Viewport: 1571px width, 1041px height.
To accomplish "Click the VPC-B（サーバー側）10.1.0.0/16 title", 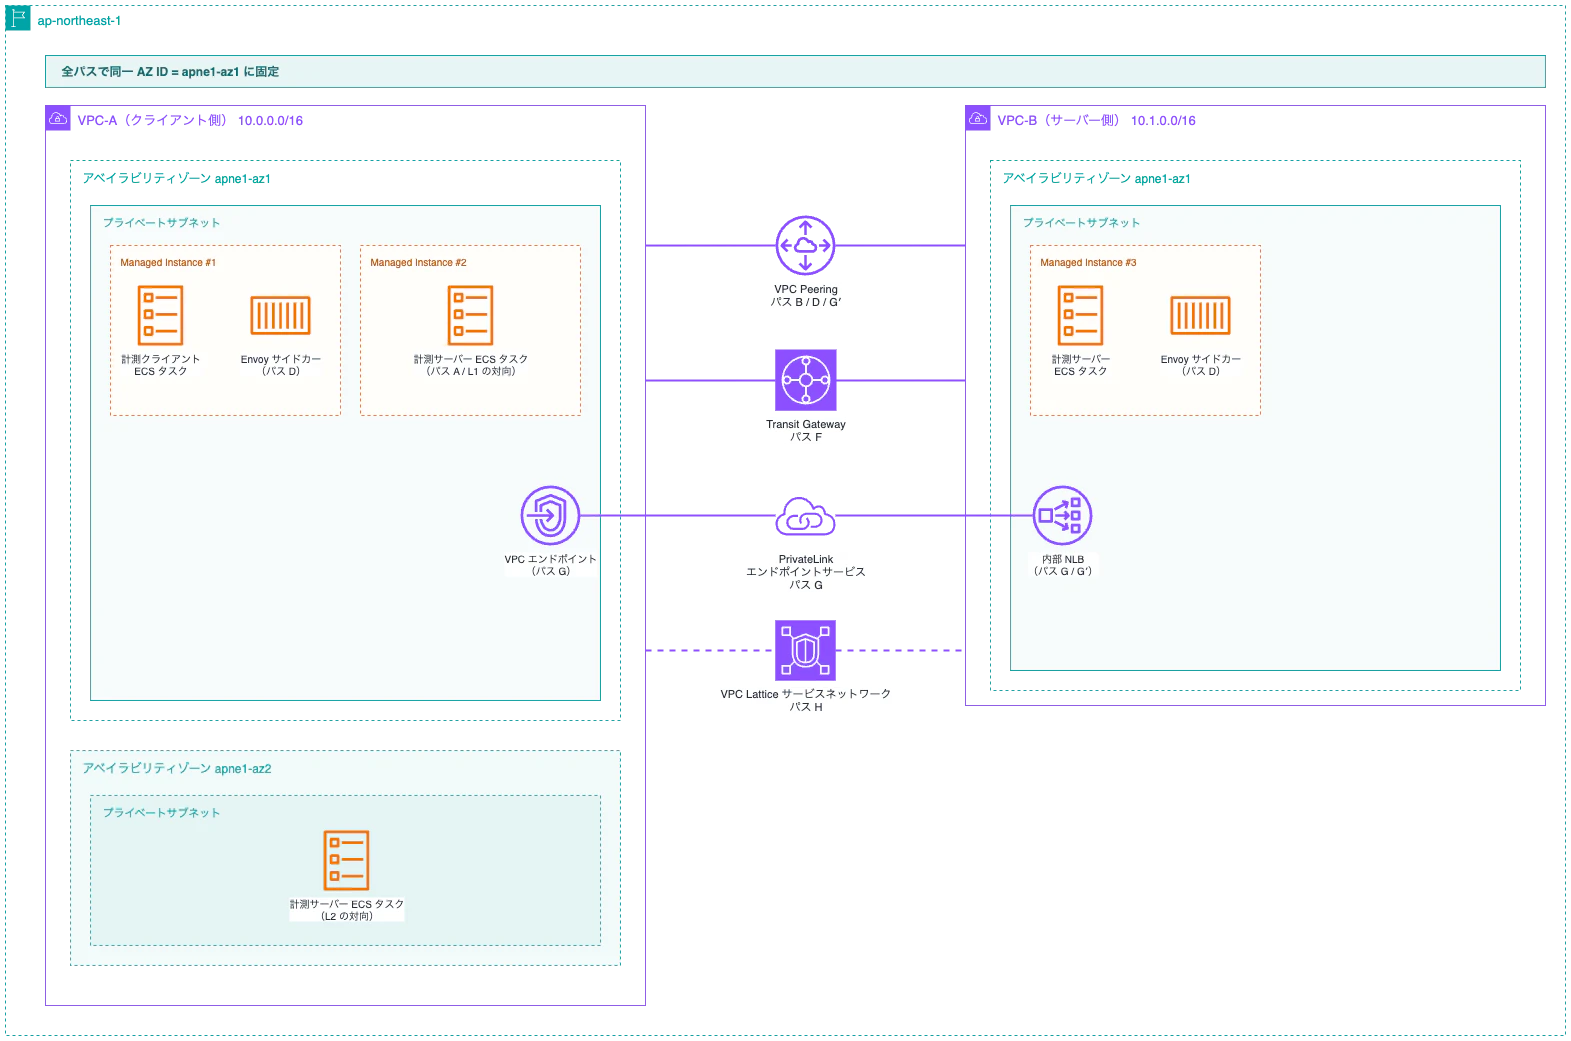I will tap(1096, 120).
